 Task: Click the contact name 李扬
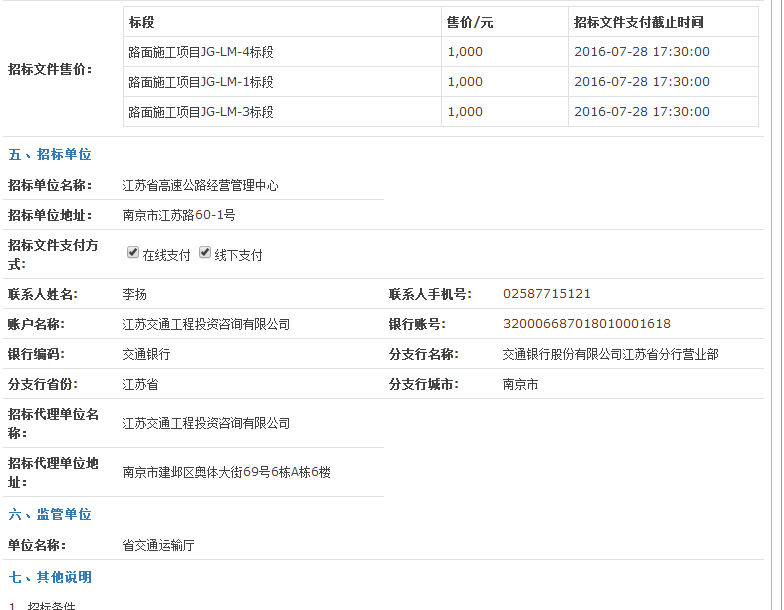pyautogui.click(x=134, y=294)
